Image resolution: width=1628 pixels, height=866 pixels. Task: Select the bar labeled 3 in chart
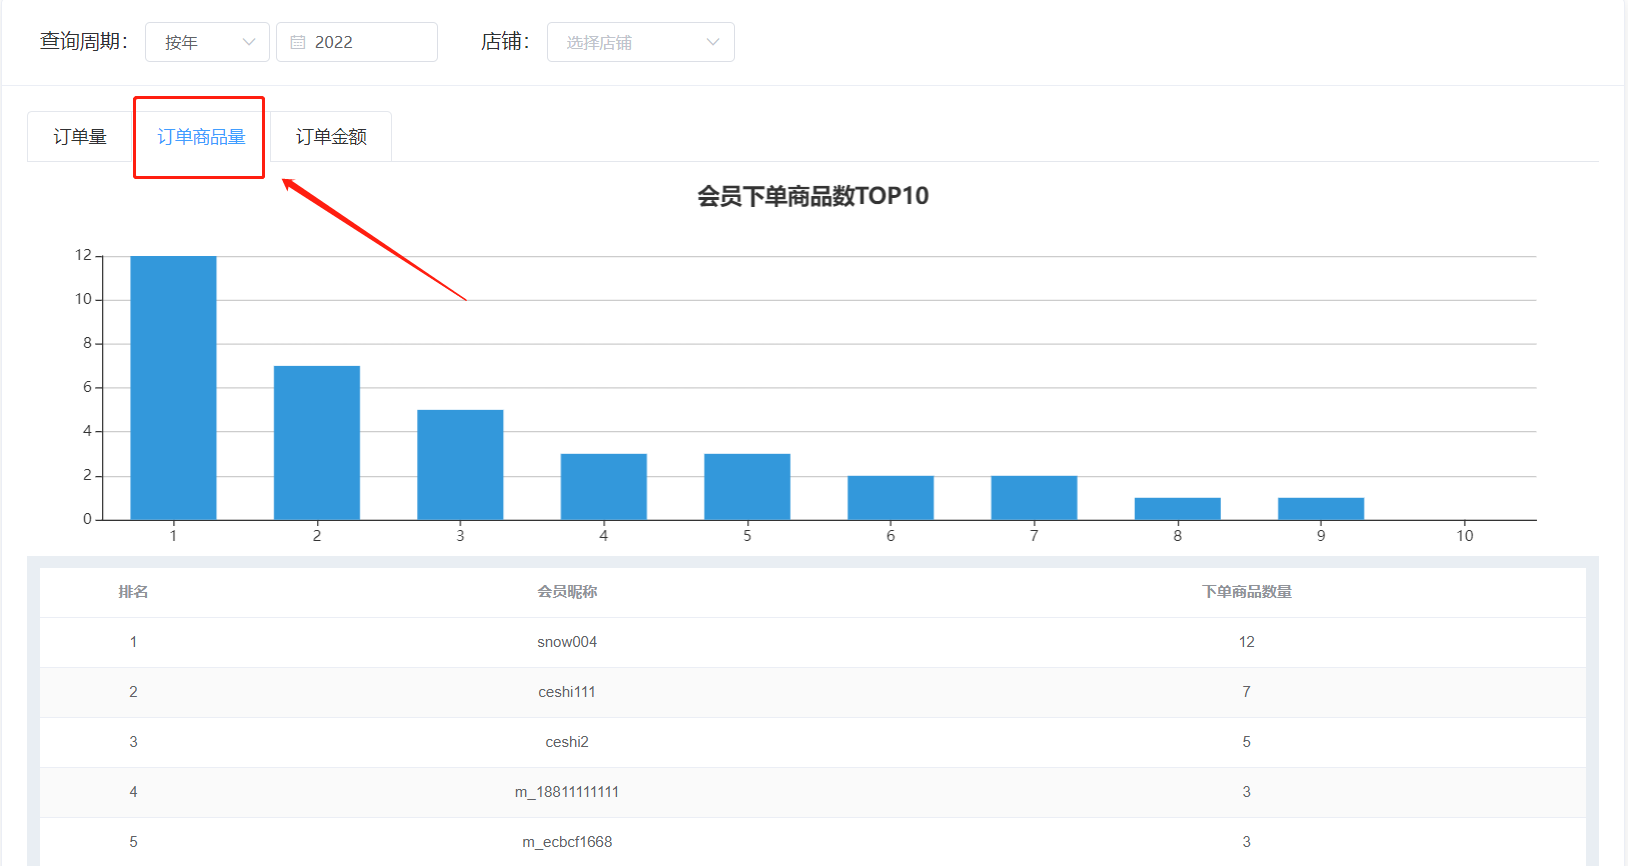pos(460,465)
